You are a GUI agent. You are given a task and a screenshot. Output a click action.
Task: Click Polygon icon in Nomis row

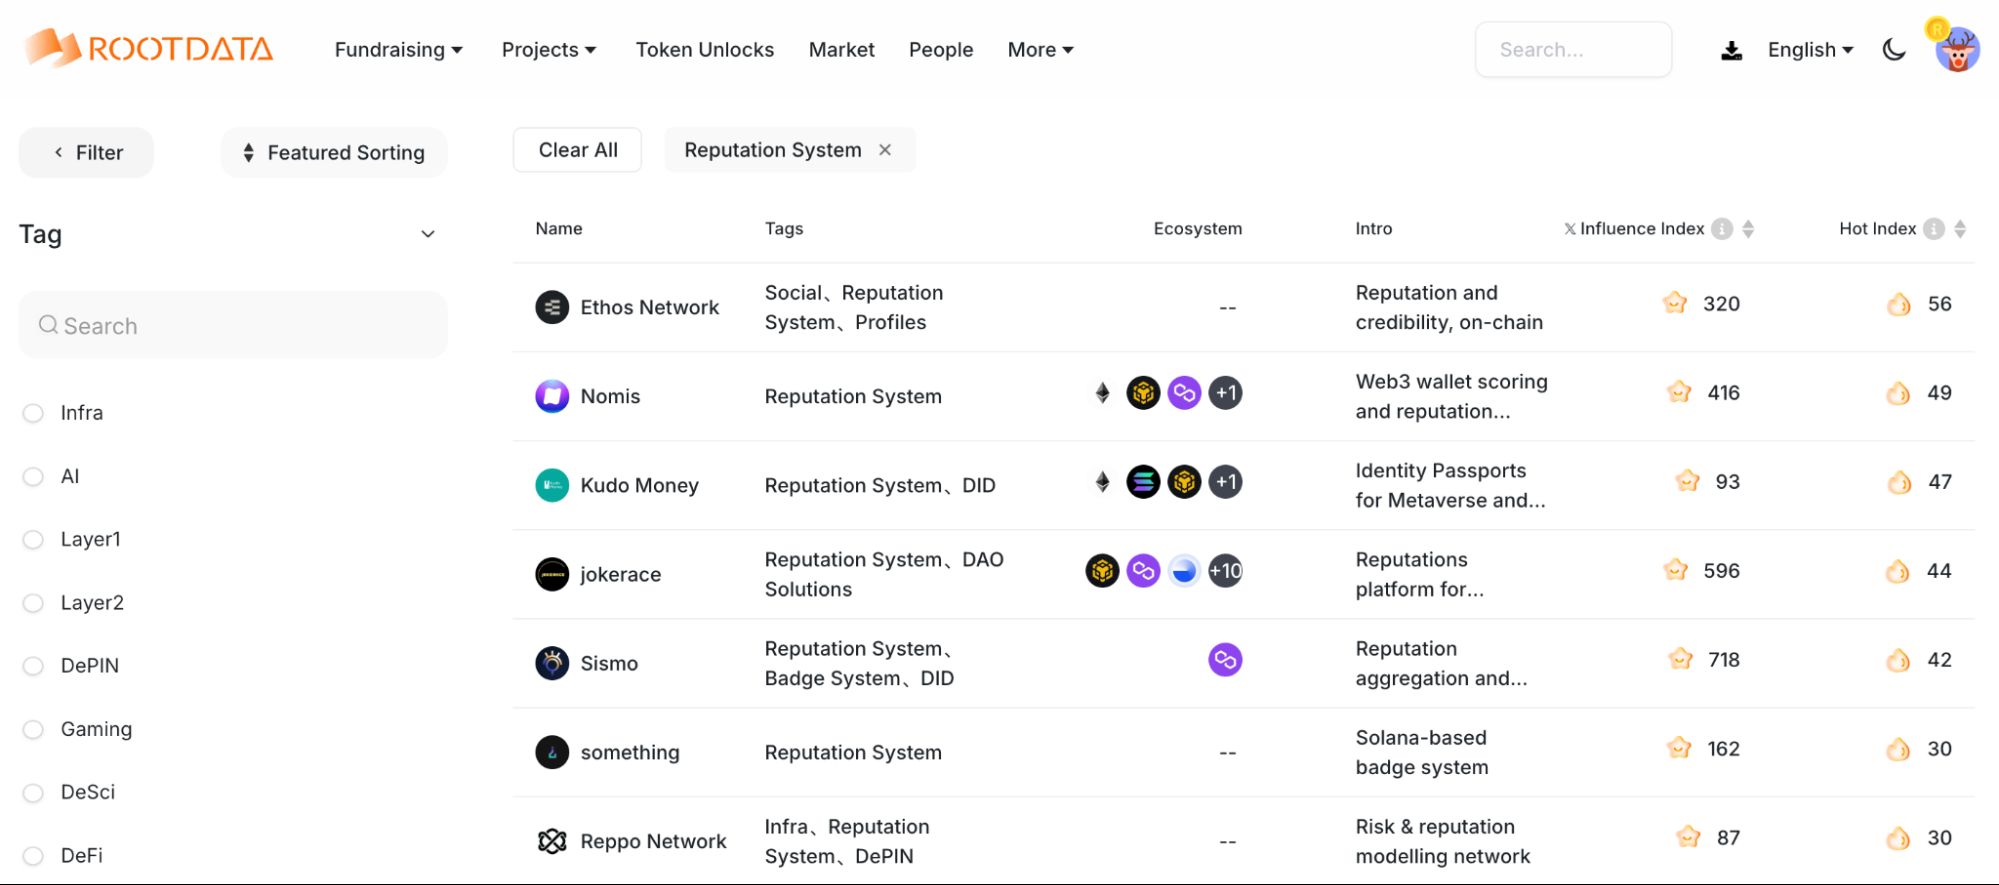pyautogui.click(x=1184, y=393)
